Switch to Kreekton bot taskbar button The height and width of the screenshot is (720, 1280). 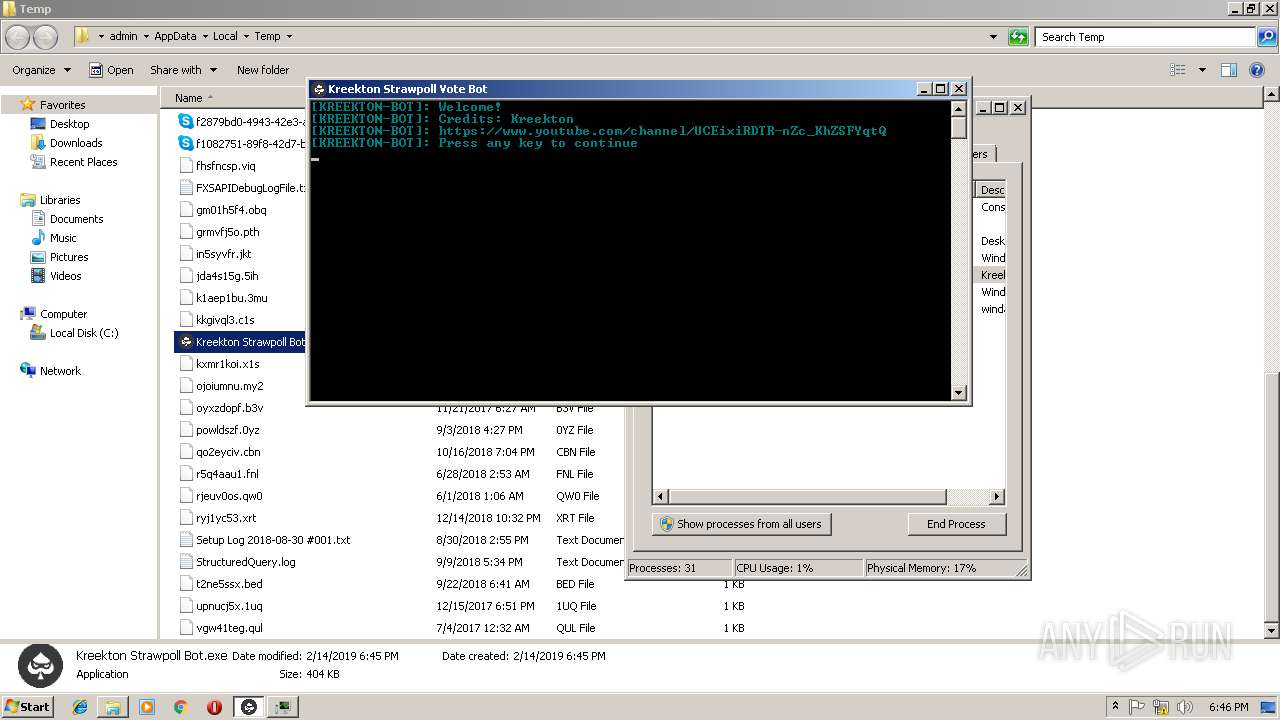point(249,707)
